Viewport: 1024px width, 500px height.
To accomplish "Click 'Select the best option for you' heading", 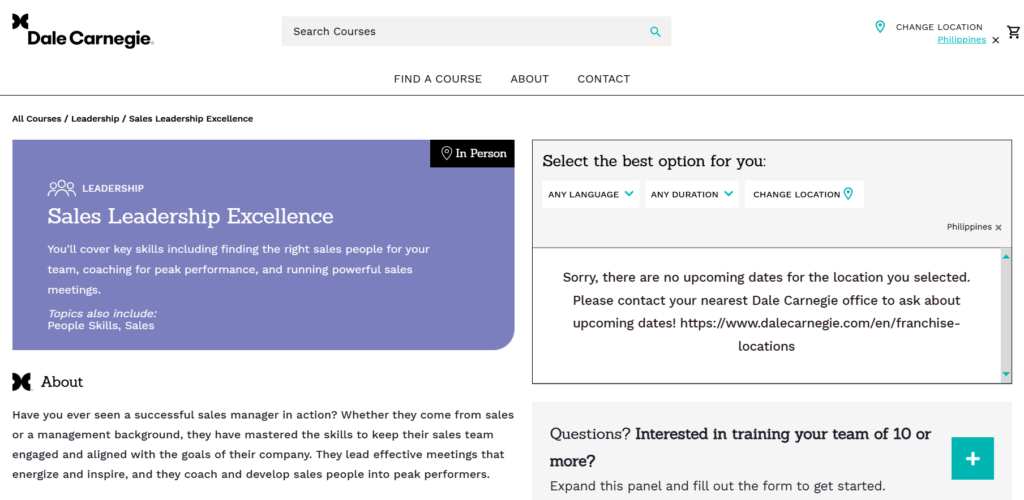I will point(654,161).
